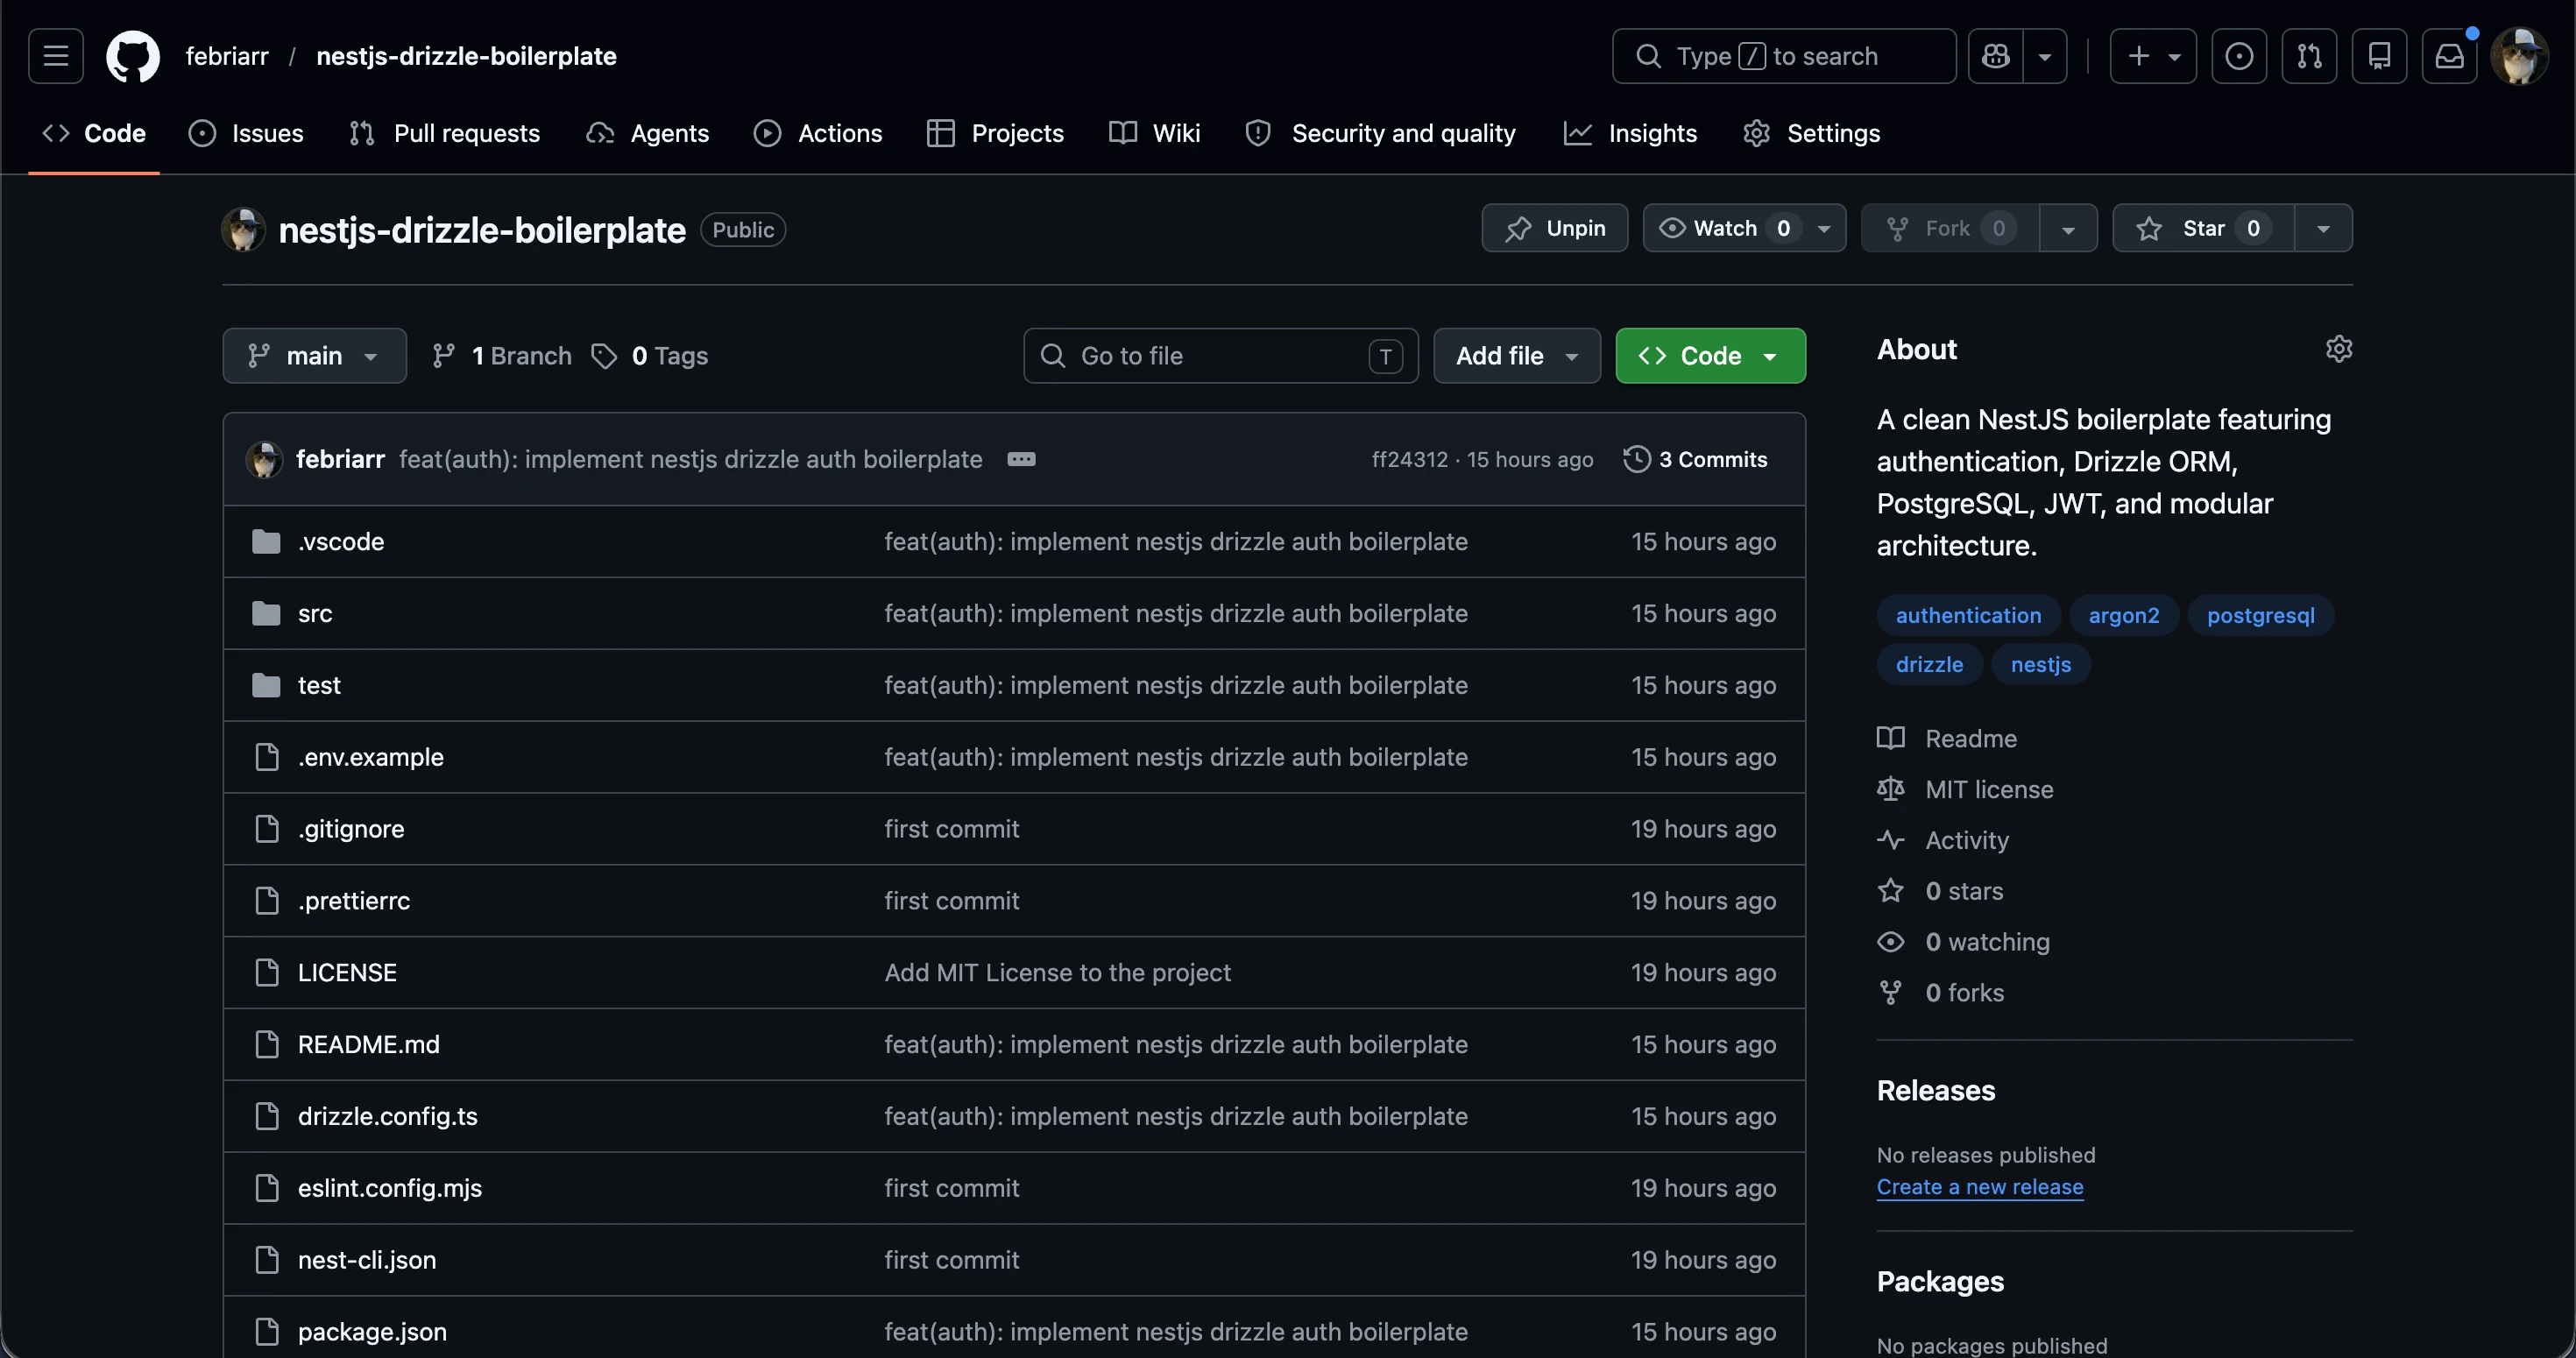Open Add MIT License to the project commit

[x=1058, y=972]
